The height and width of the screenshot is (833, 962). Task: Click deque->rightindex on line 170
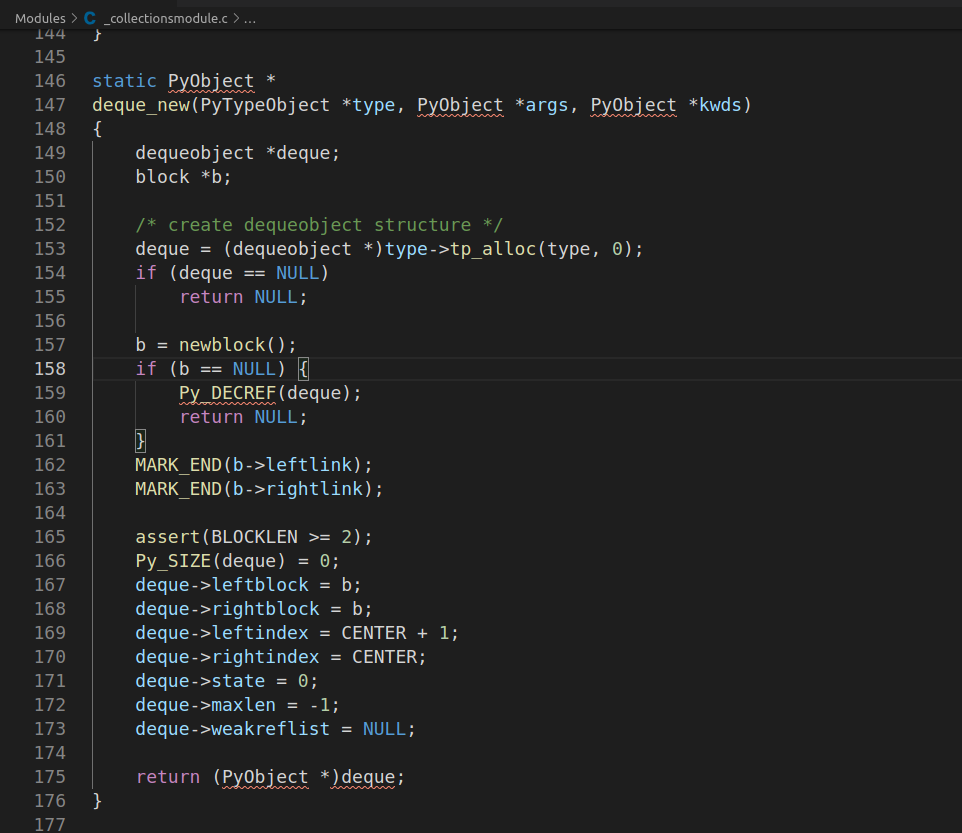tap(227, 656)
